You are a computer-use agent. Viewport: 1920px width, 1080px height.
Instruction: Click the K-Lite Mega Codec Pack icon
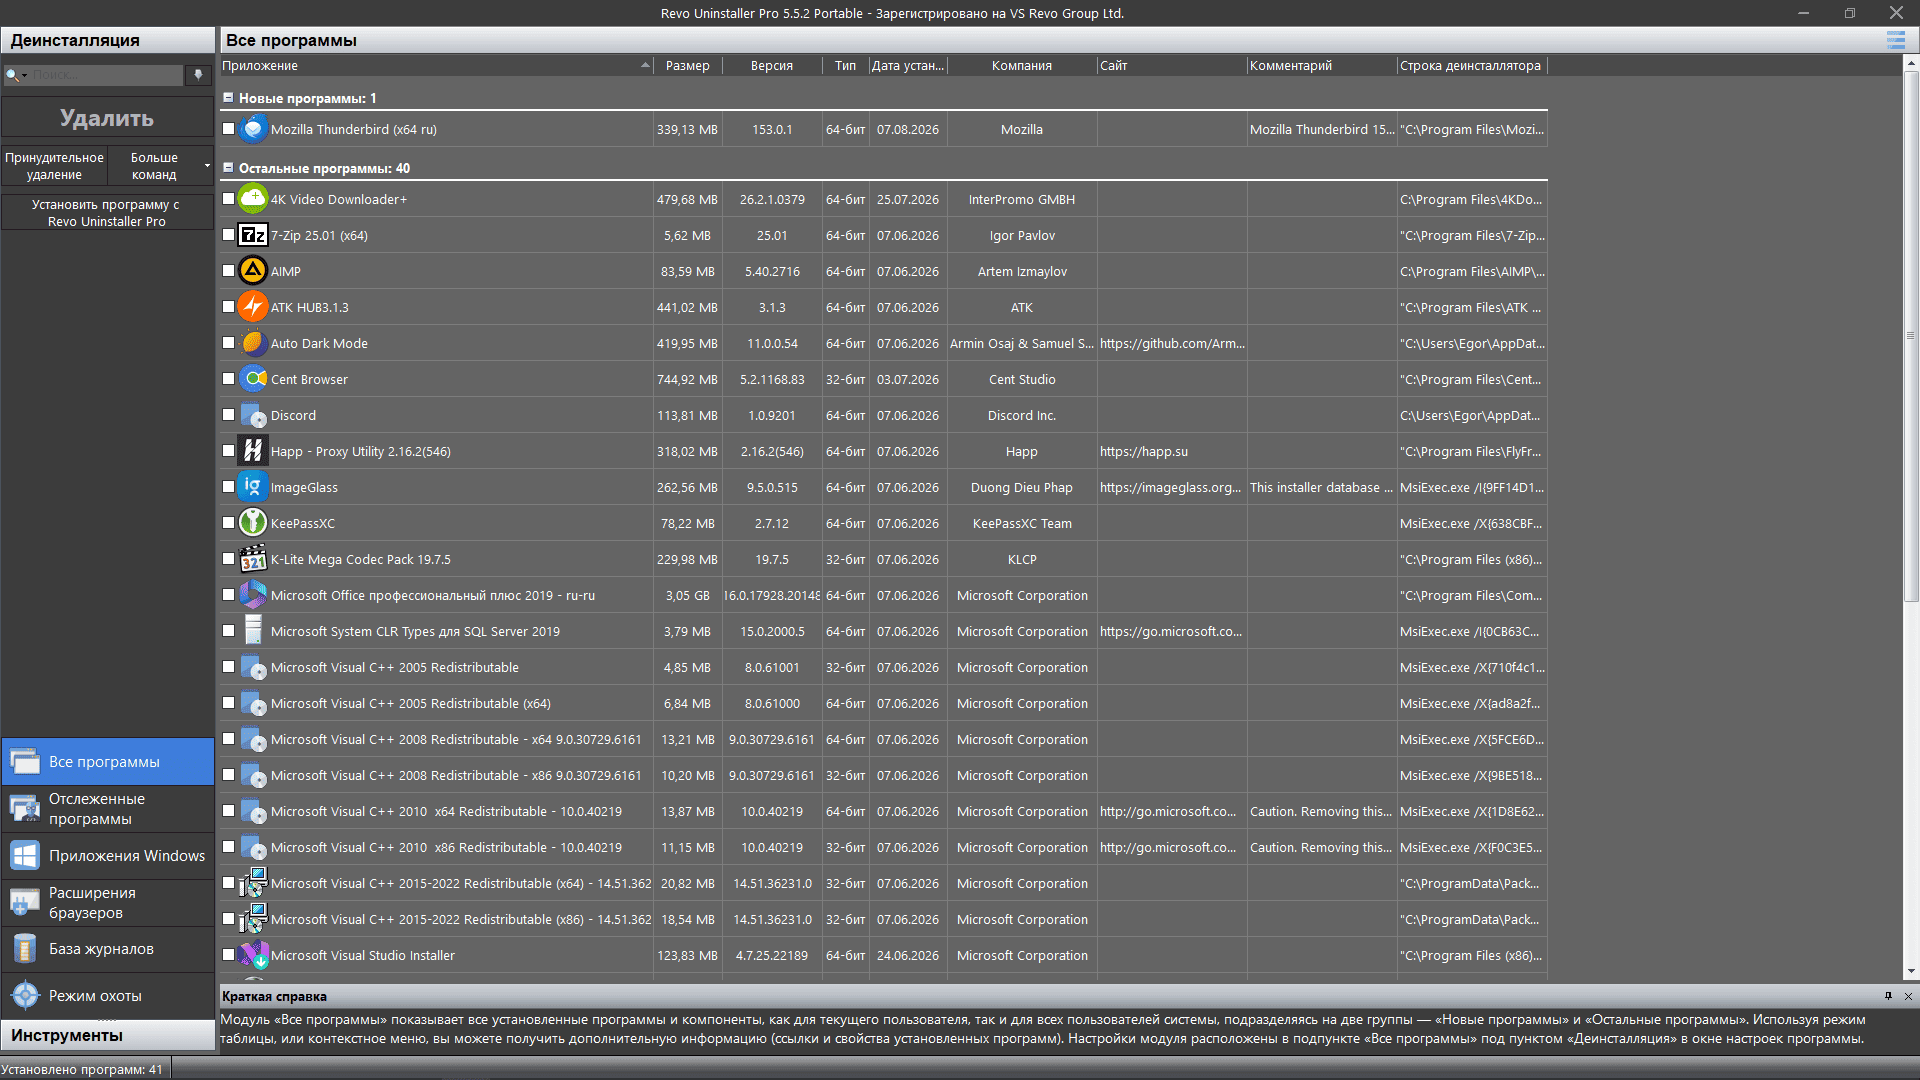coord(253,559)
